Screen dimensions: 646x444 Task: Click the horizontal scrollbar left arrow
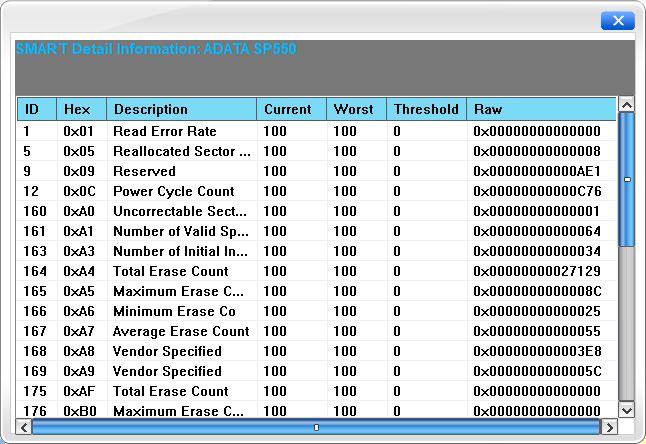point(24,427)
